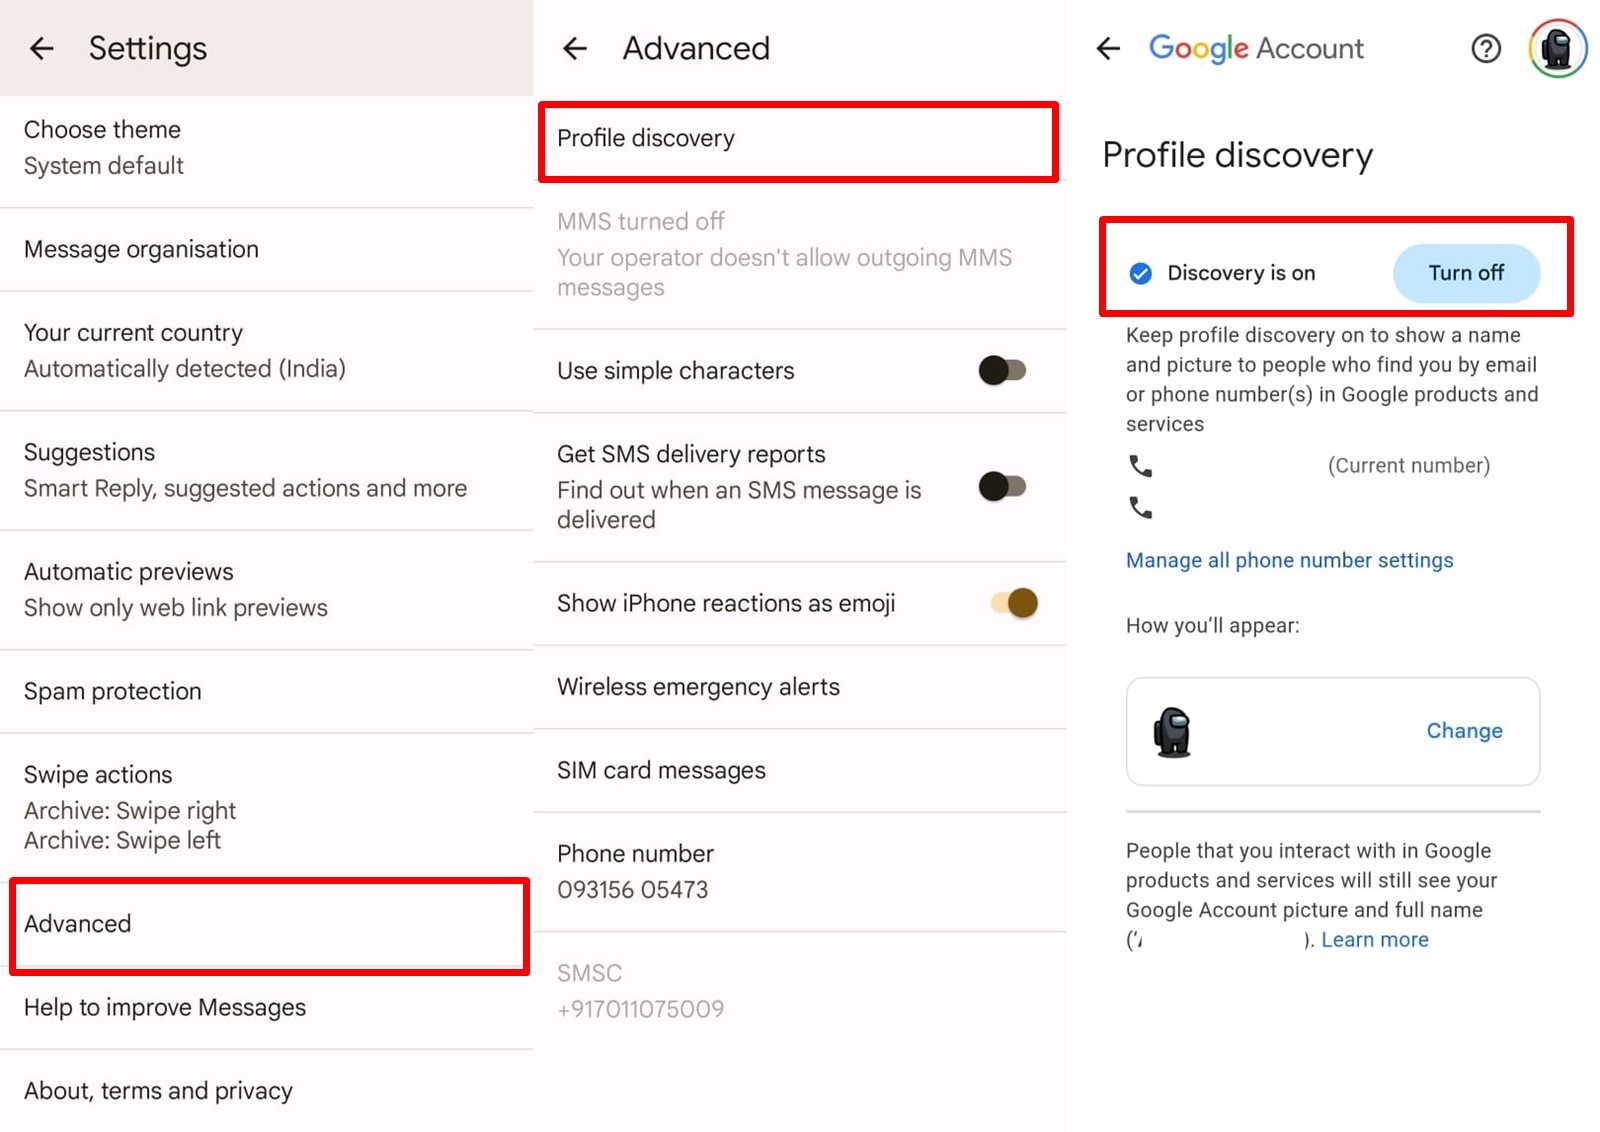Select Message organisation from the settings list

[140, 249]
